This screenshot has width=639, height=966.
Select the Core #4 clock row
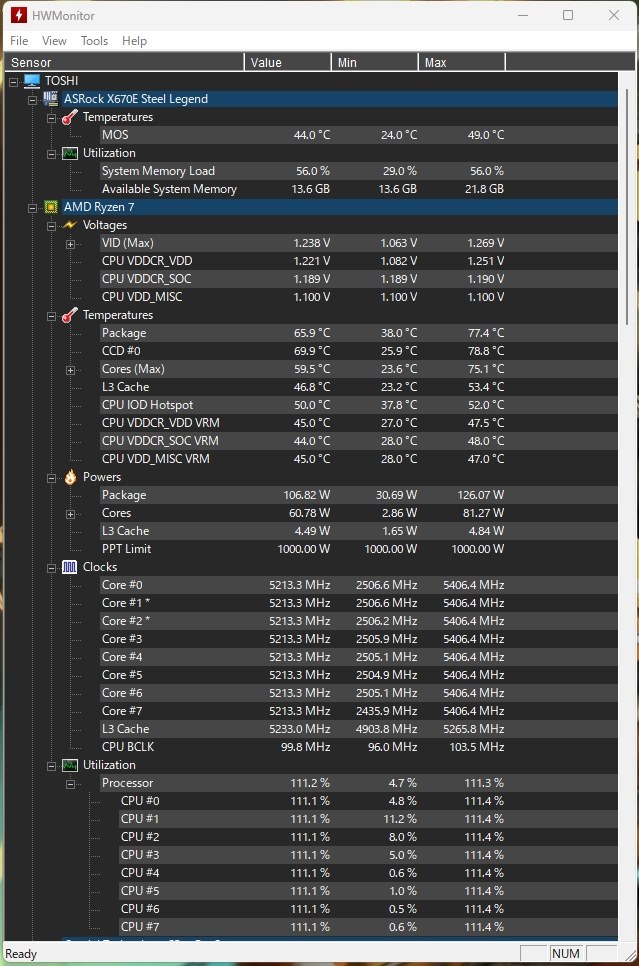[359, 657]
